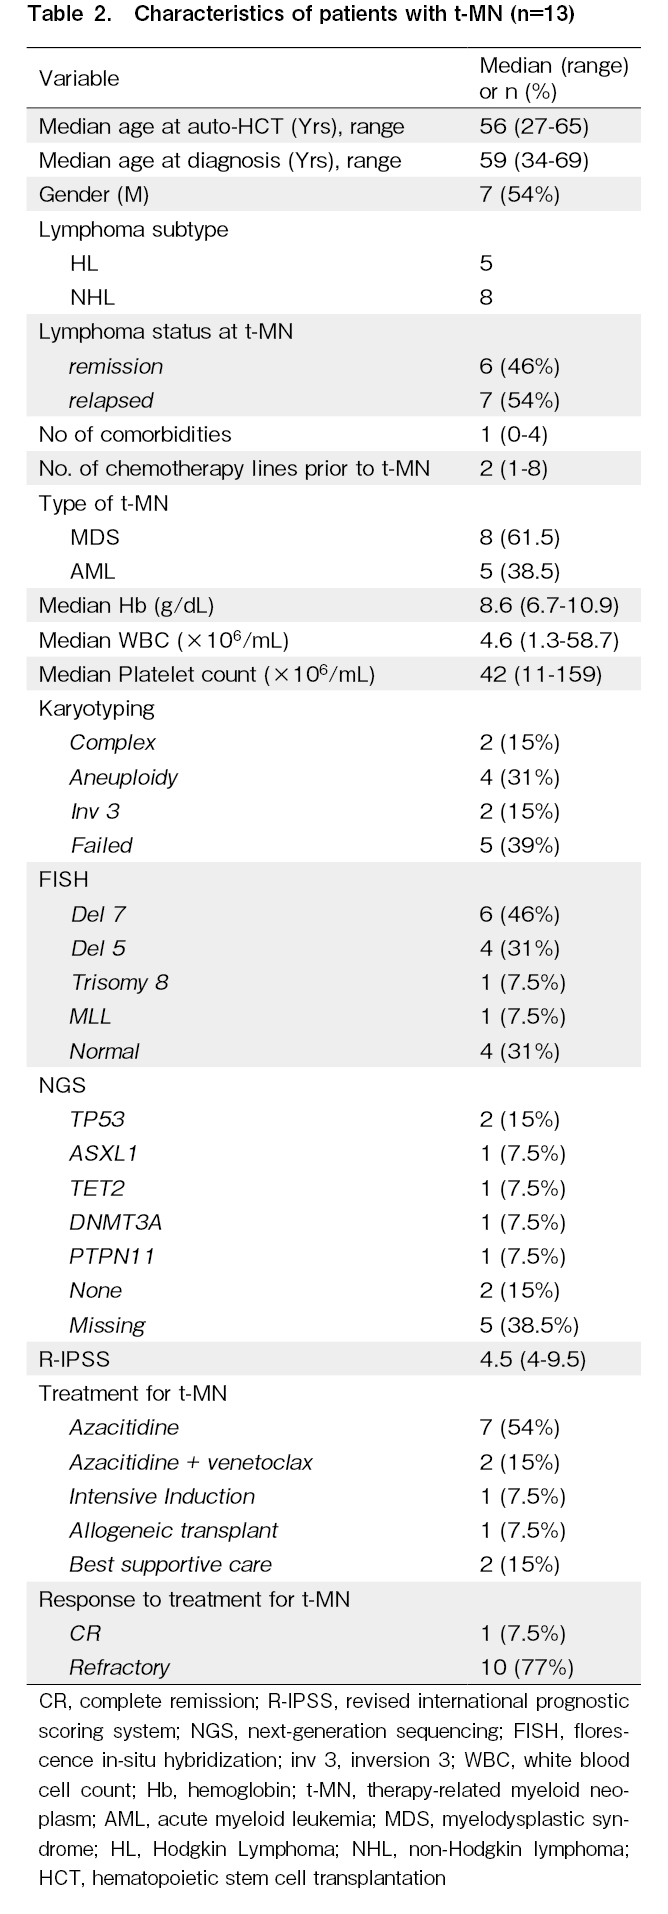Click the 'Best supportive care' row label
The image size is (668, 1914).
pyautogui.click(x=170, y=1565)
